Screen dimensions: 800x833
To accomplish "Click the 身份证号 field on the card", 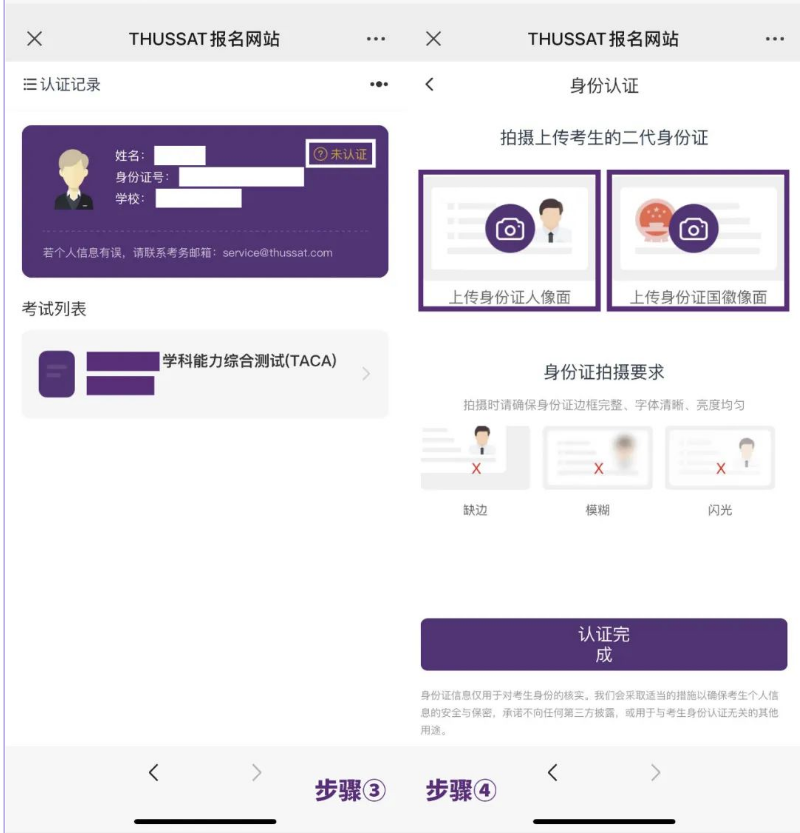I will [x=241, y=177].
